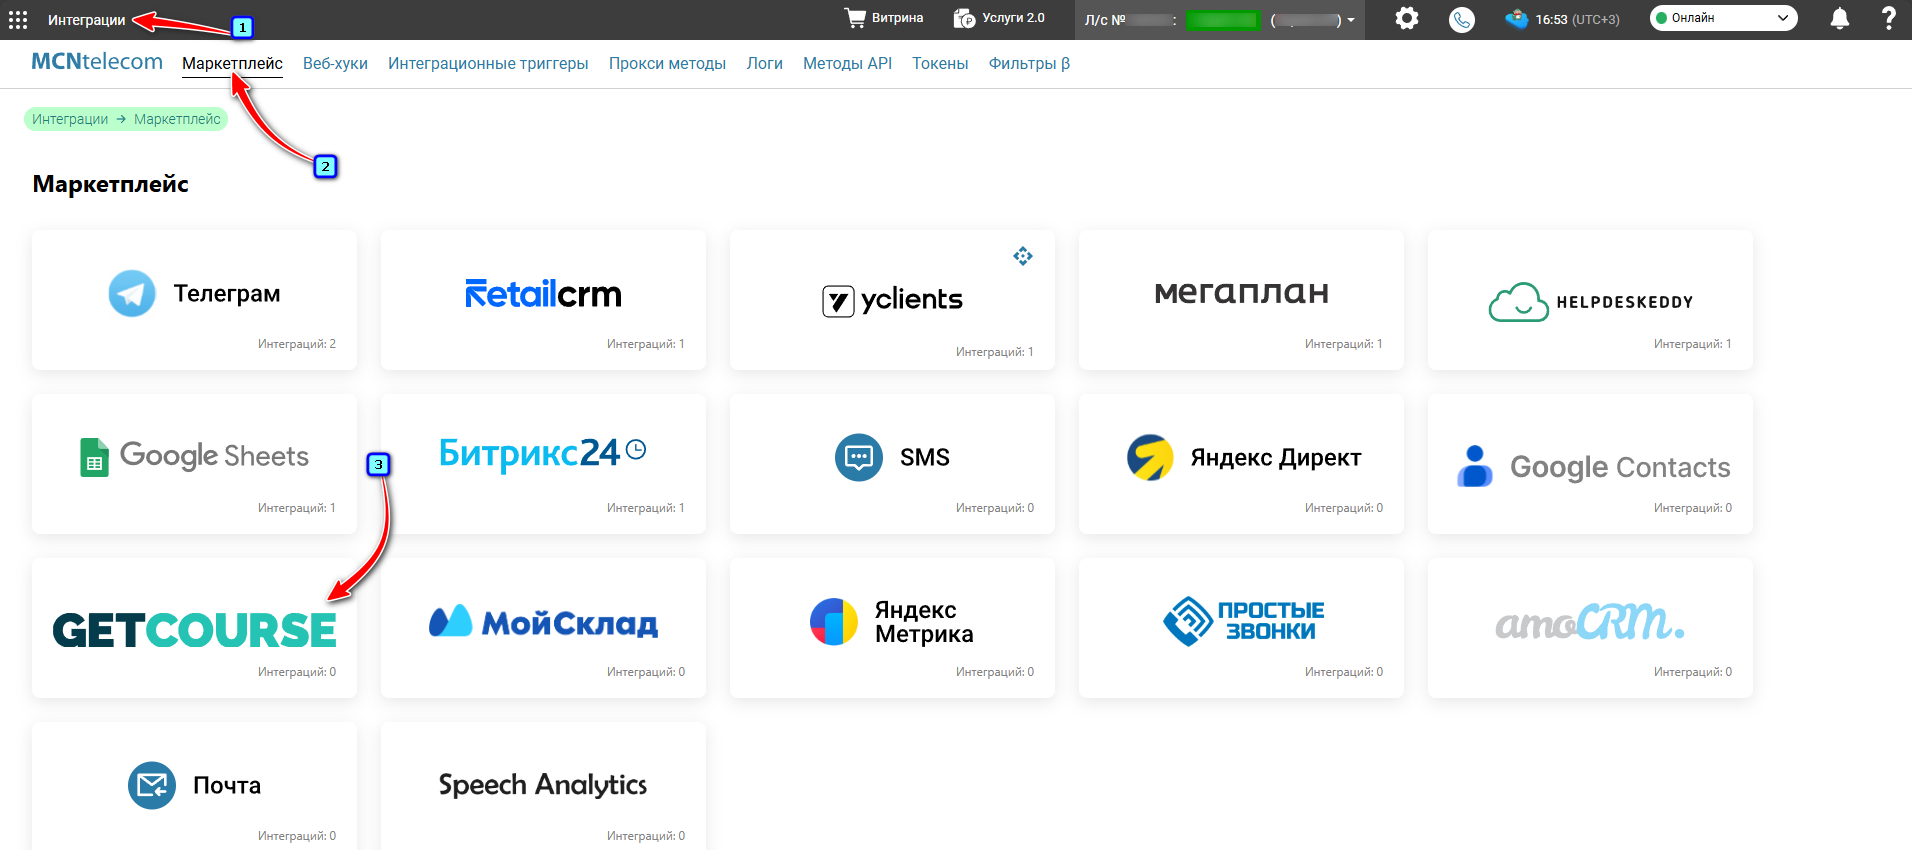Click the green balance indicator
Viewport: 1912px width, 850px height.
click(x=1223, y=20)
